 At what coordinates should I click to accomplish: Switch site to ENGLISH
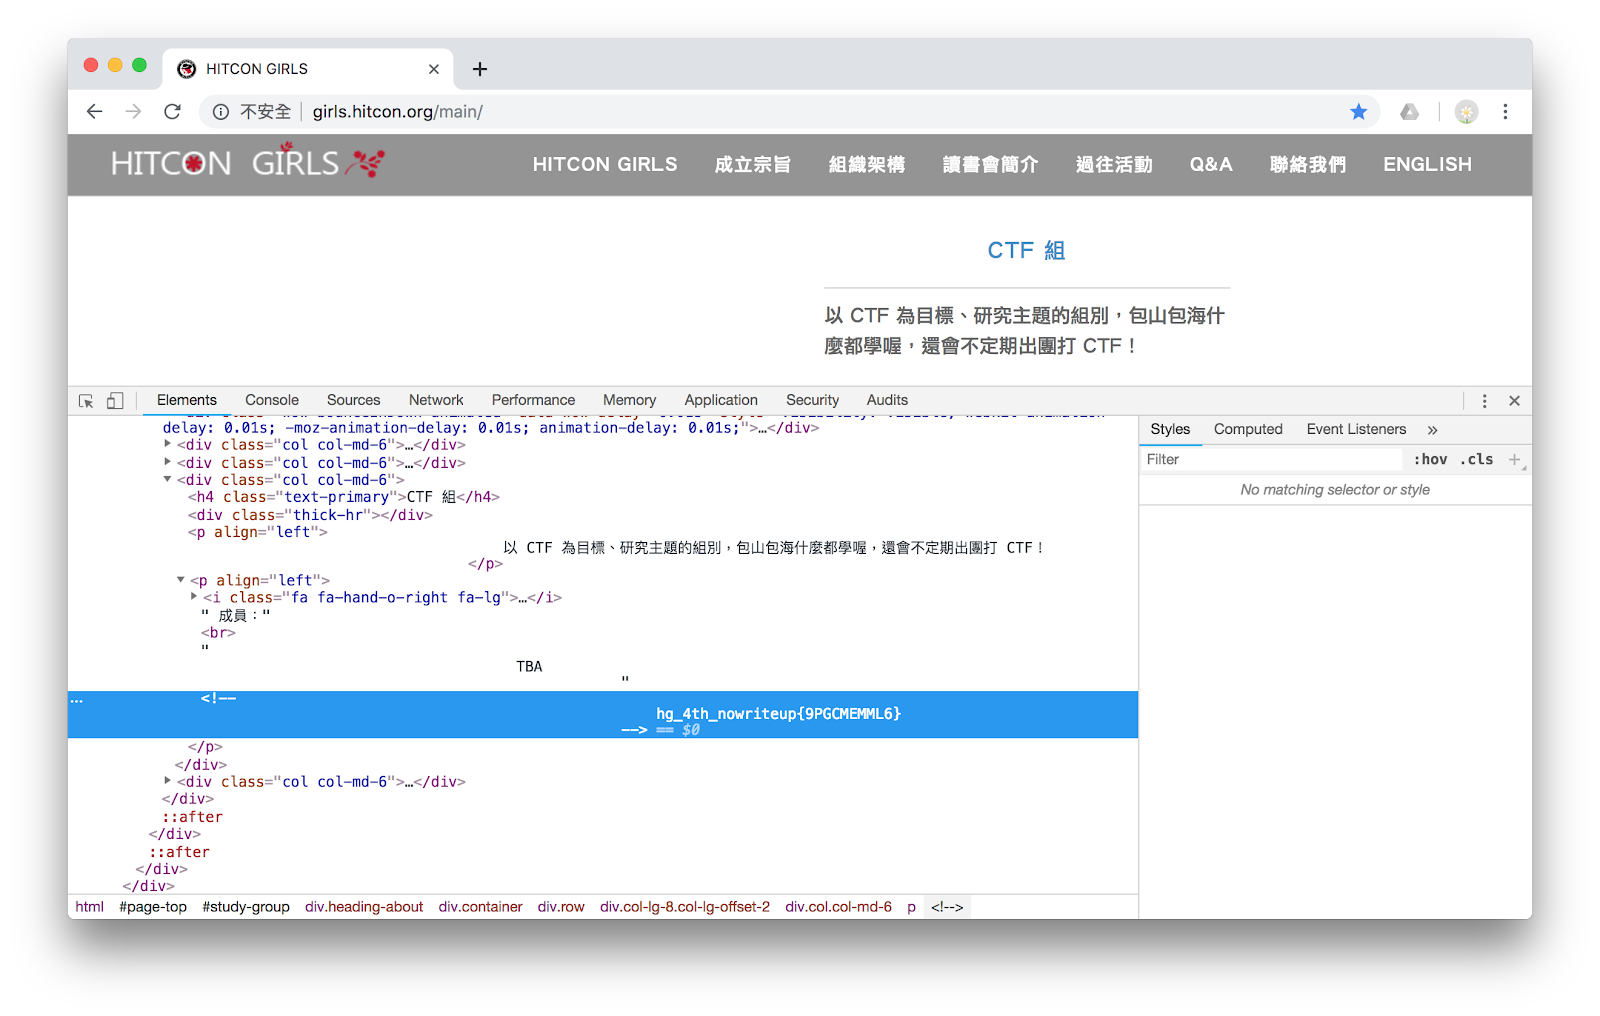click(x=1427, y=164)
